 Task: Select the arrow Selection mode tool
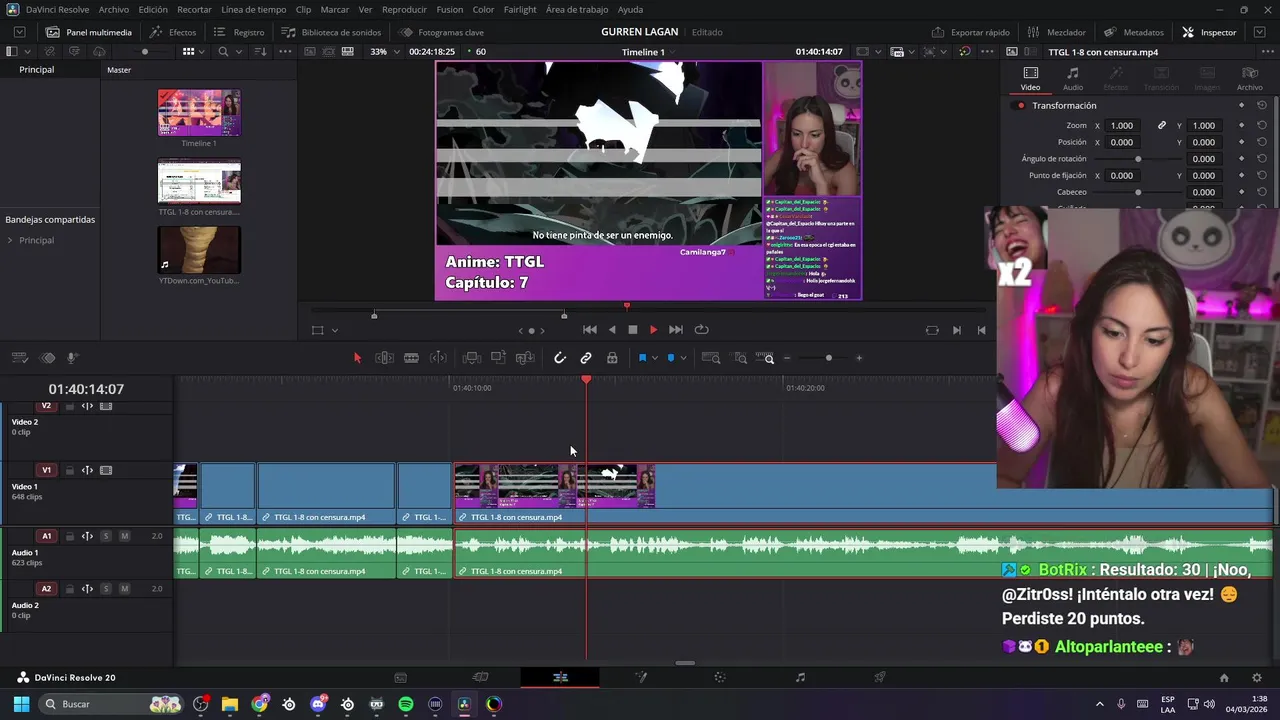coord(357,358)
